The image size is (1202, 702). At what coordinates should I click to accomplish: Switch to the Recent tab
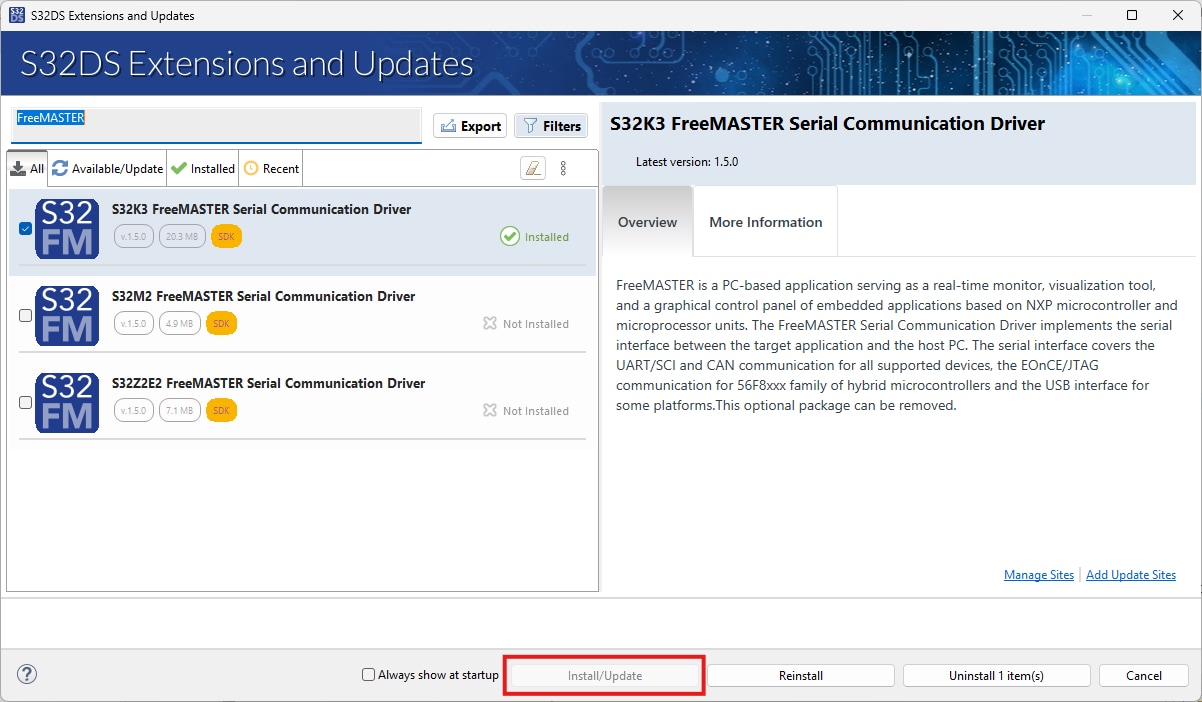tap(271, 169)
